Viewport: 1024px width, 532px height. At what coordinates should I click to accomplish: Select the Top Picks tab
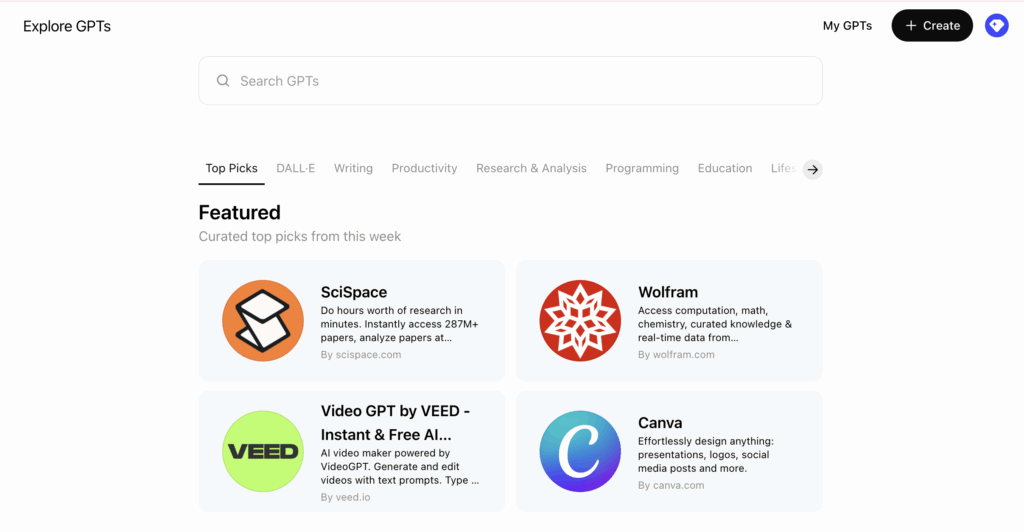231,168
